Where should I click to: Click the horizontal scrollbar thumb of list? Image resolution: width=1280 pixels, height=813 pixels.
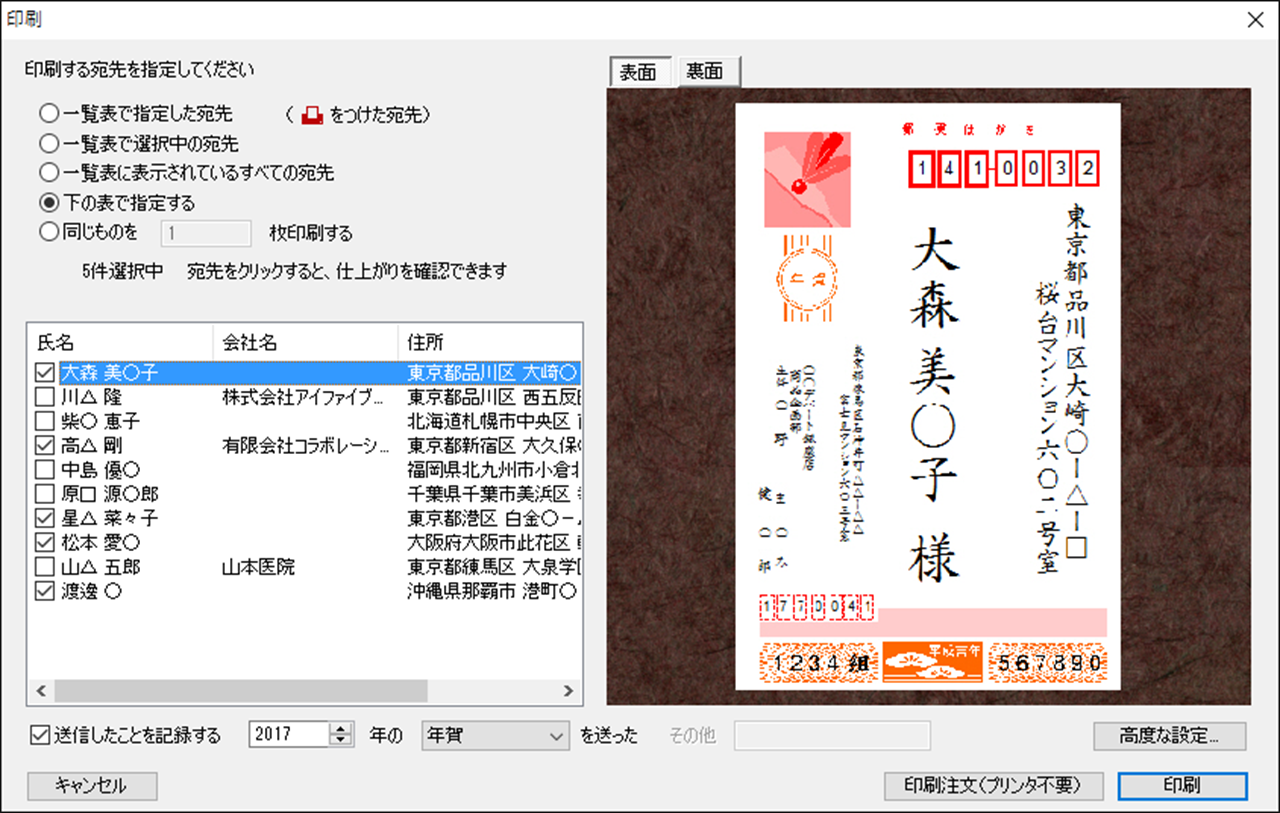click(241, 691)
